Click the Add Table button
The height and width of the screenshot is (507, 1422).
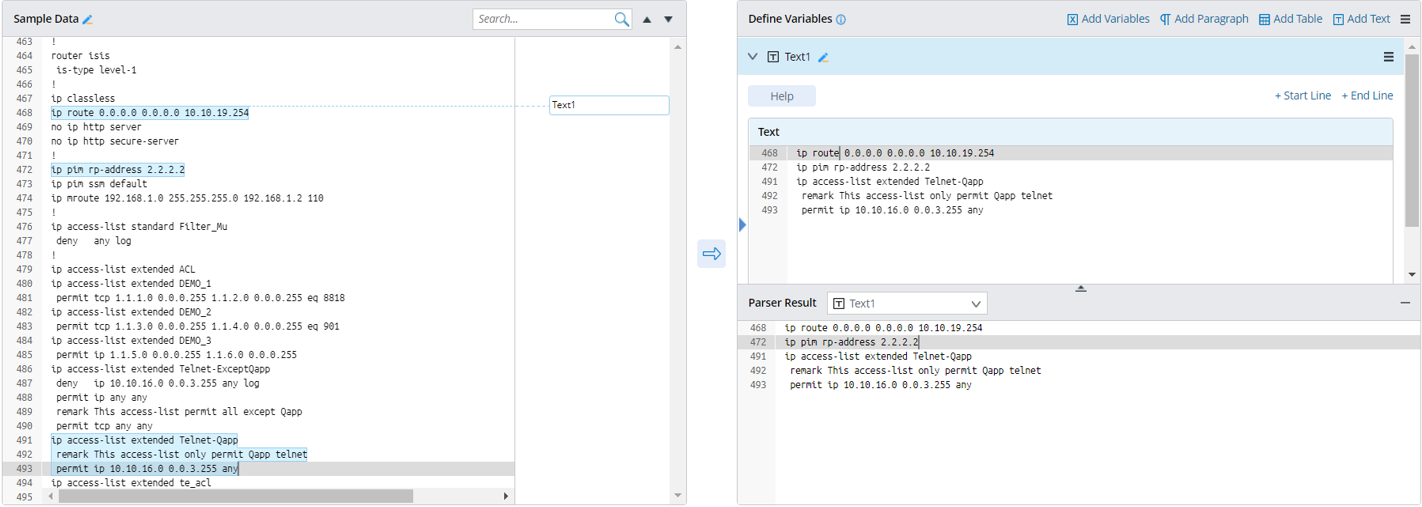pyautogui.click(x=1290, y=19)
